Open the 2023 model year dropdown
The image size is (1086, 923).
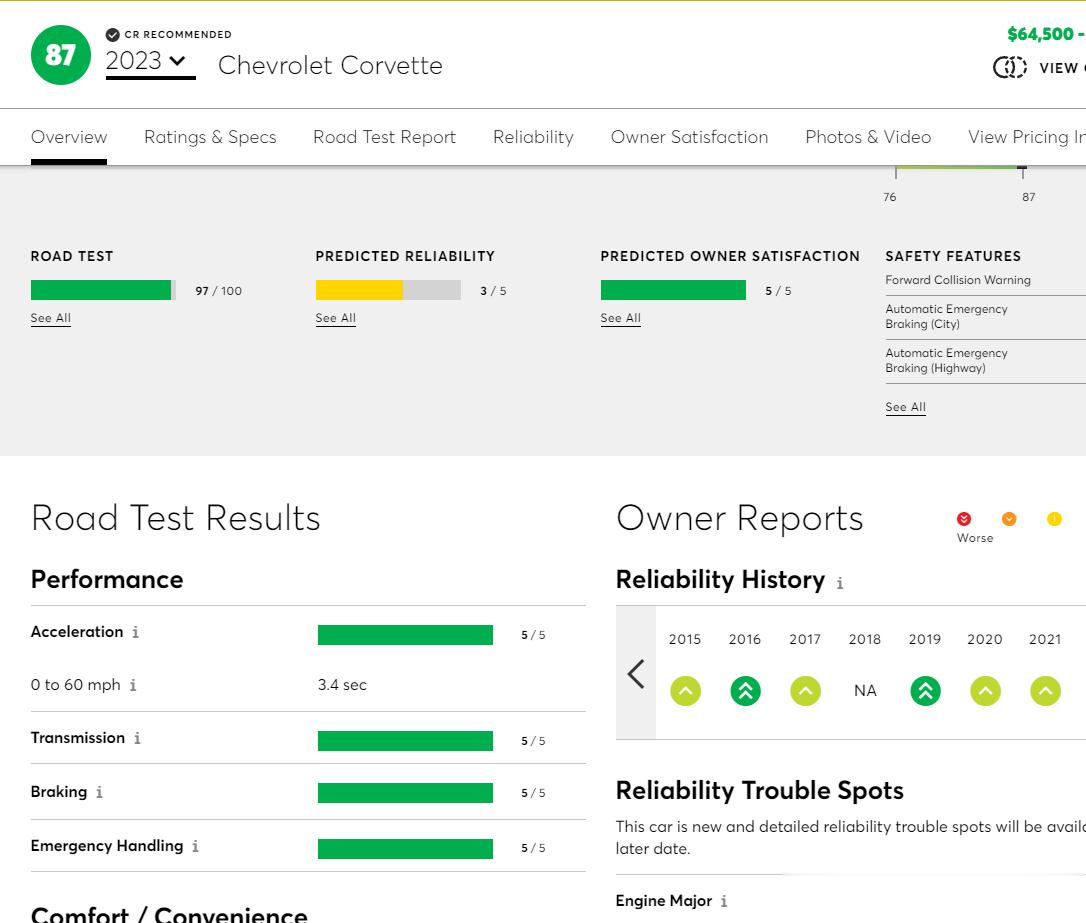pyautogui.click(x=150, y=62)
